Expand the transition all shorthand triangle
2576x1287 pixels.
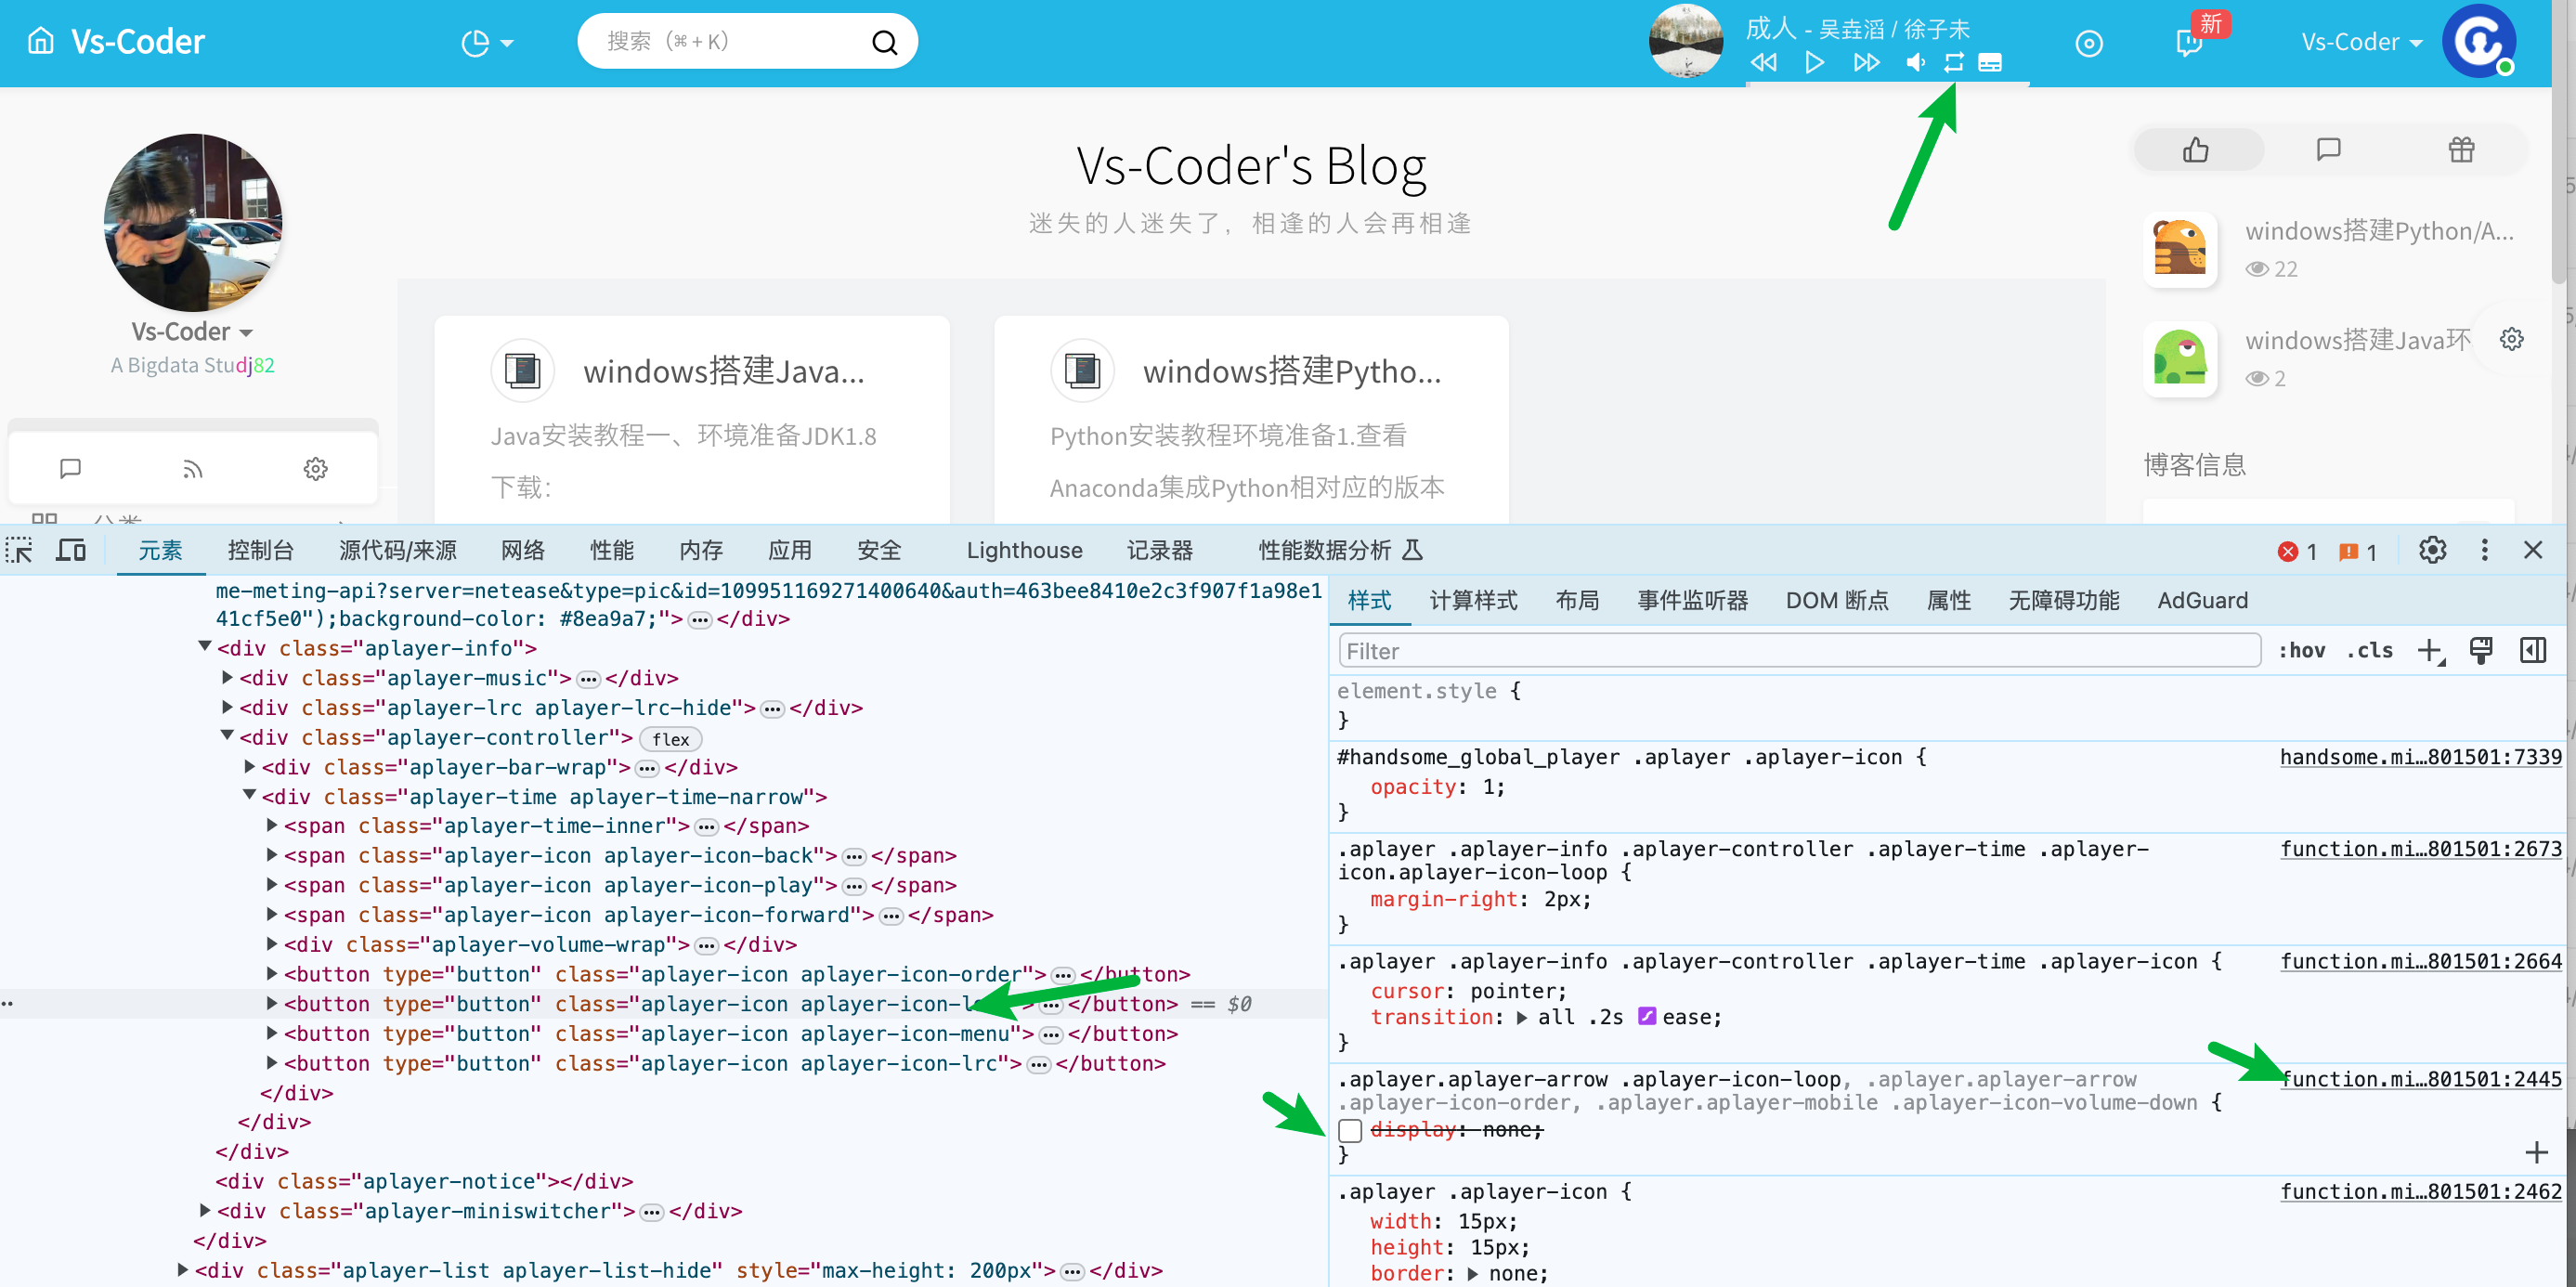[1522, 1018]
